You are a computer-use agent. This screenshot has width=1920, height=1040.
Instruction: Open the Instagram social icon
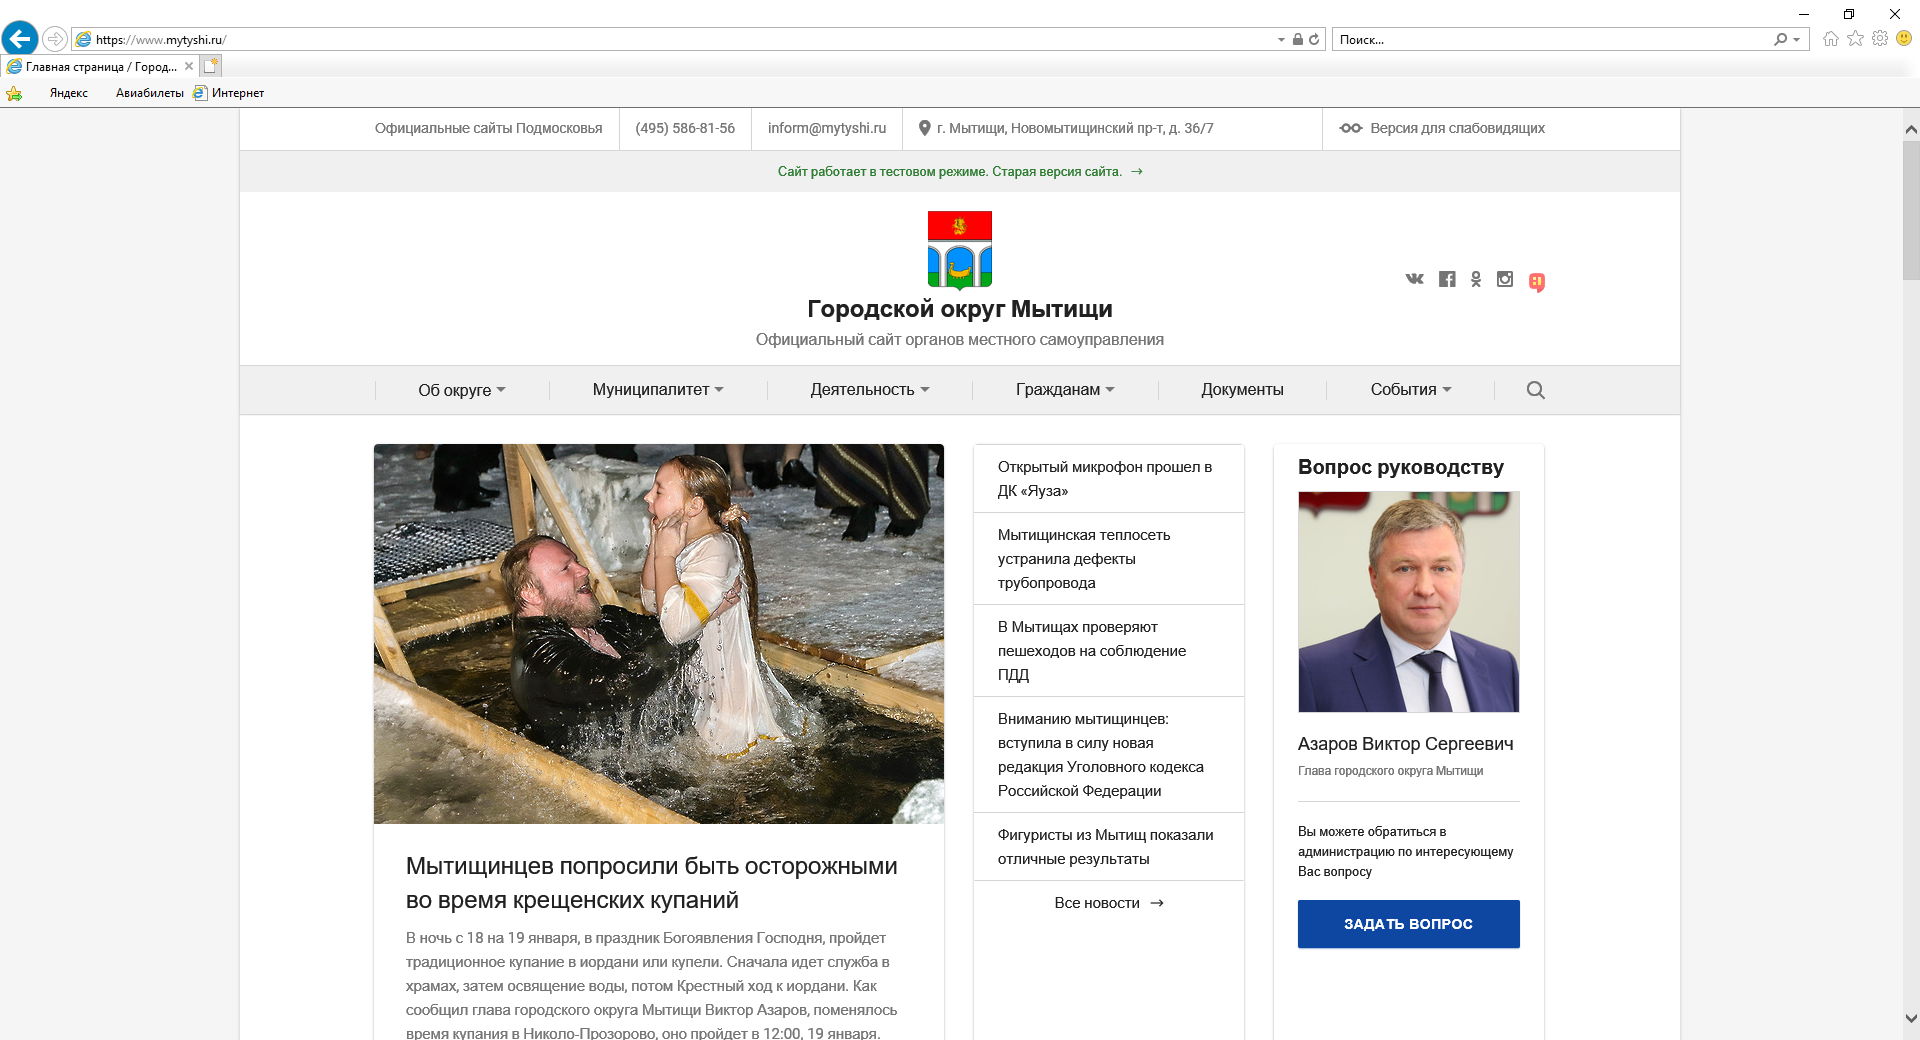pyautogui.click(x=1505, y=279)
